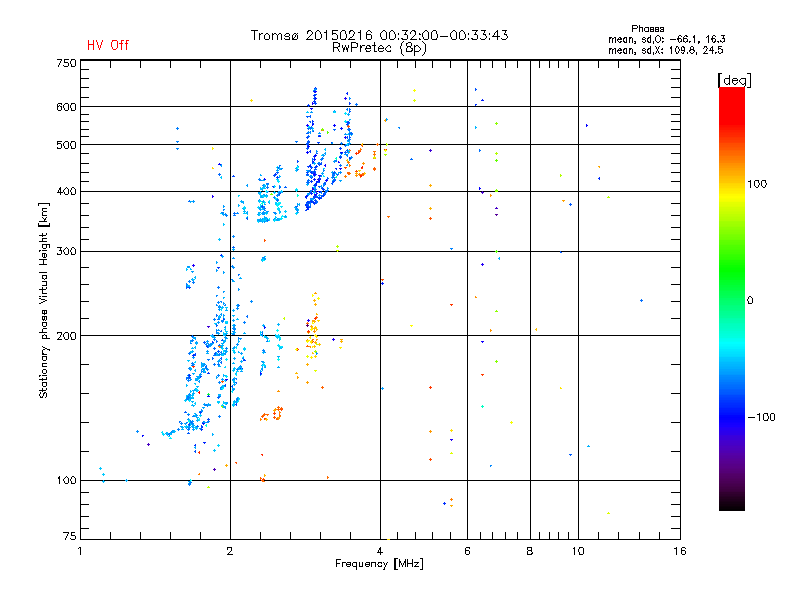This screenshot has height=600, width=800.
Task: Click the 'Stationary phase Virtual Height [km]' axis title
Action: click(x=43, y=300)
